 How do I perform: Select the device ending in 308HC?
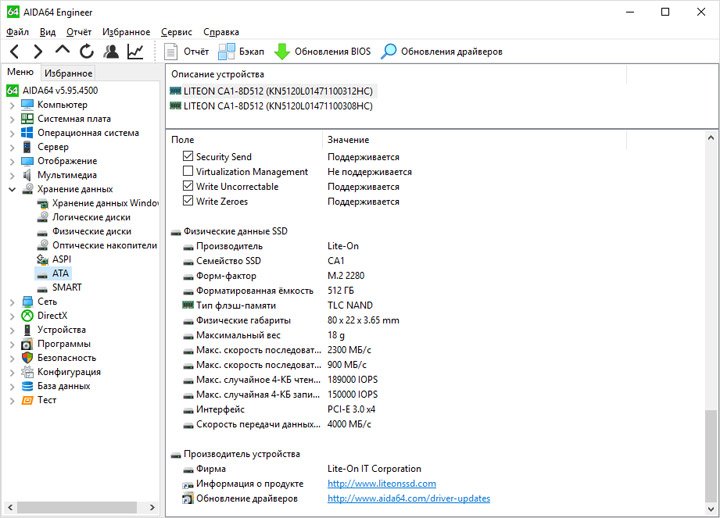coord(271,106)
